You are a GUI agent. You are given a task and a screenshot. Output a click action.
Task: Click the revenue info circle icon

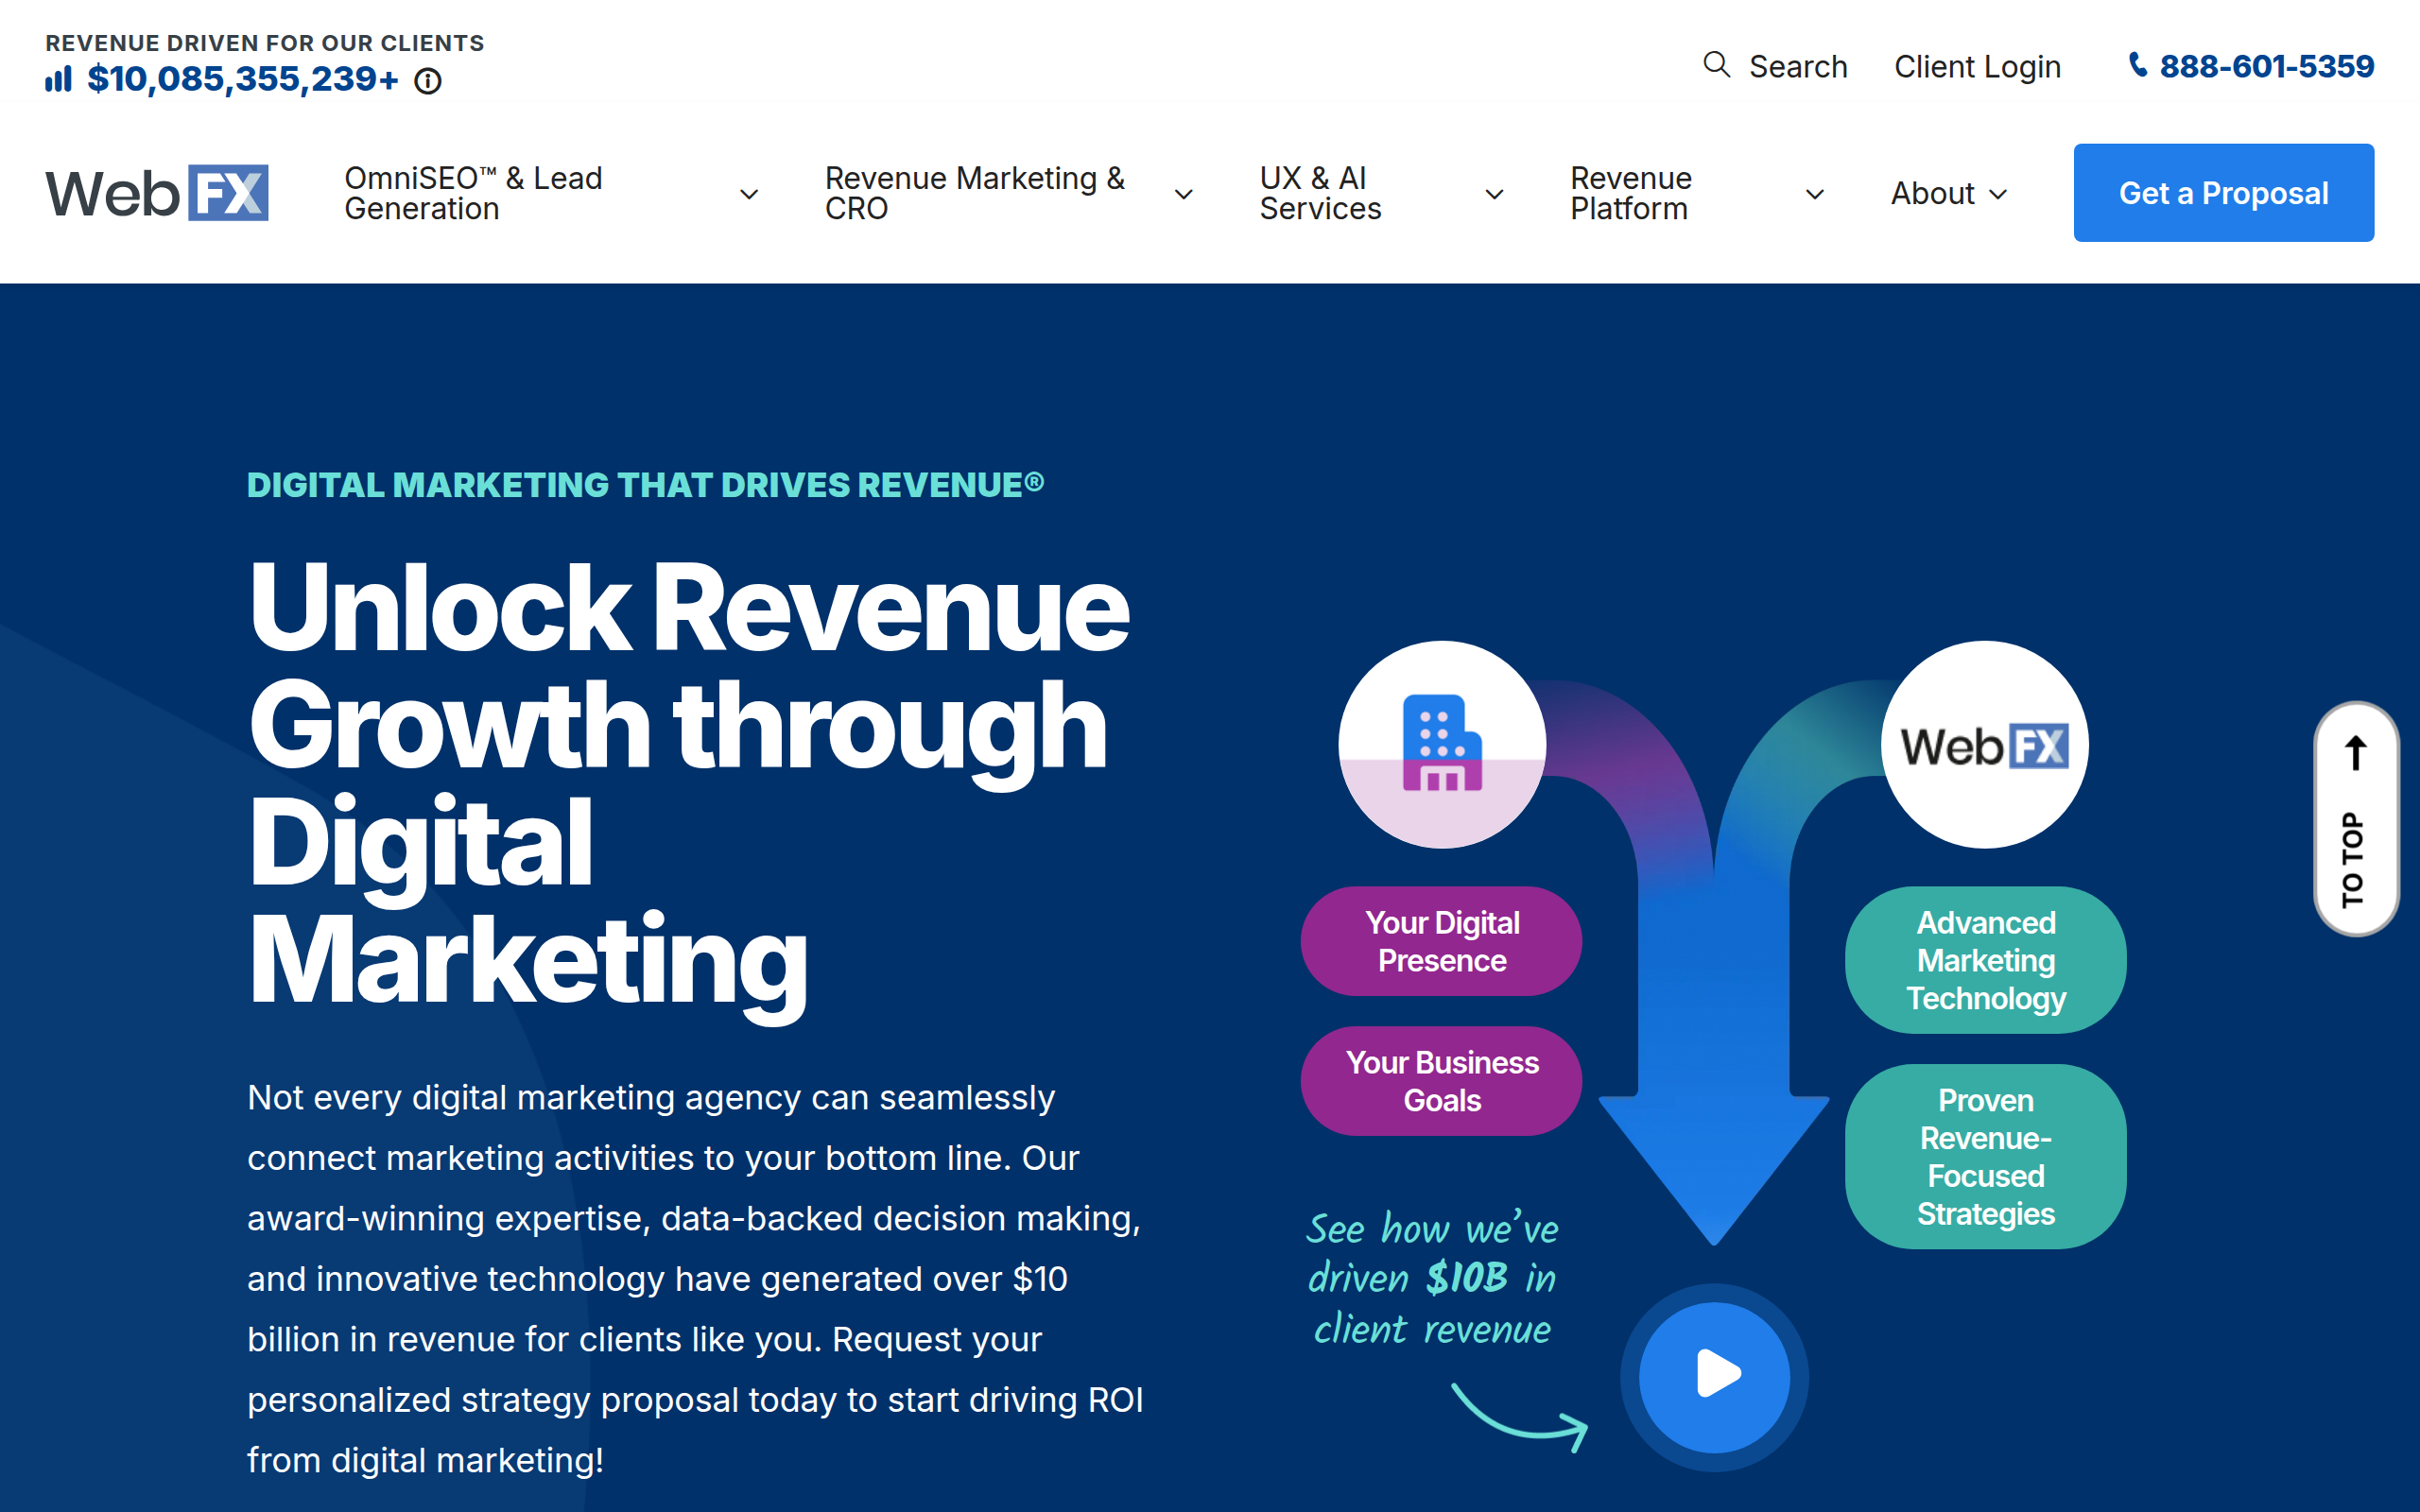point(428,81)
